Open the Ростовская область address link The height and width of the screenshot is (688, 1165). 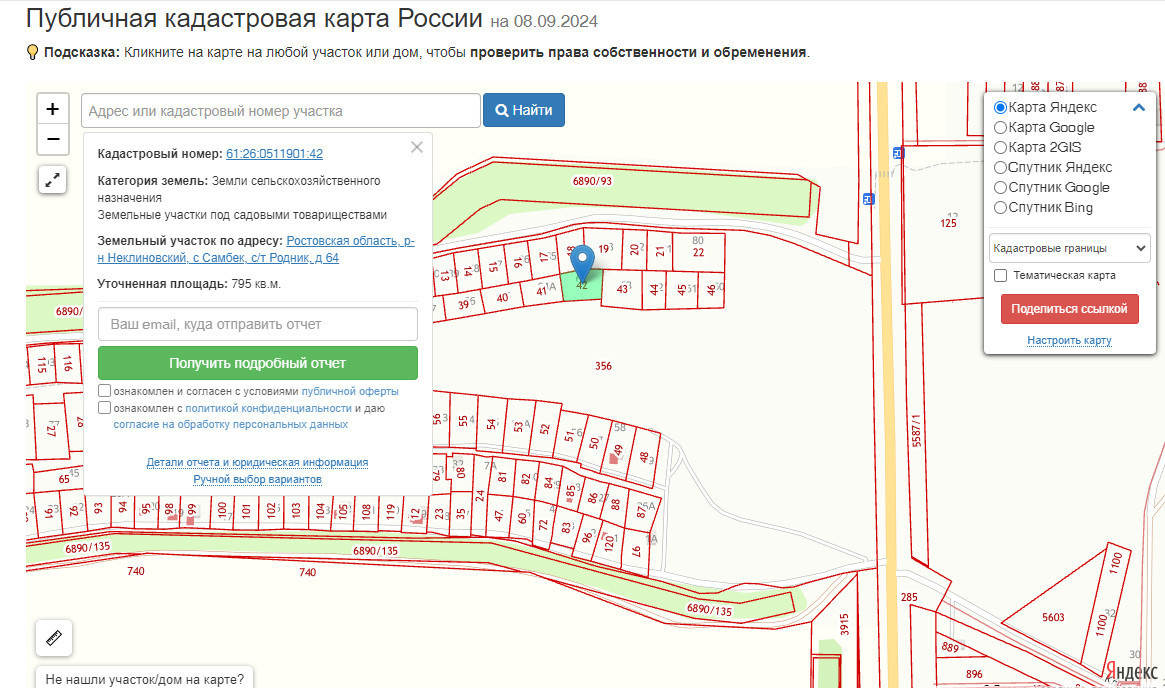[x=256, y=249]
